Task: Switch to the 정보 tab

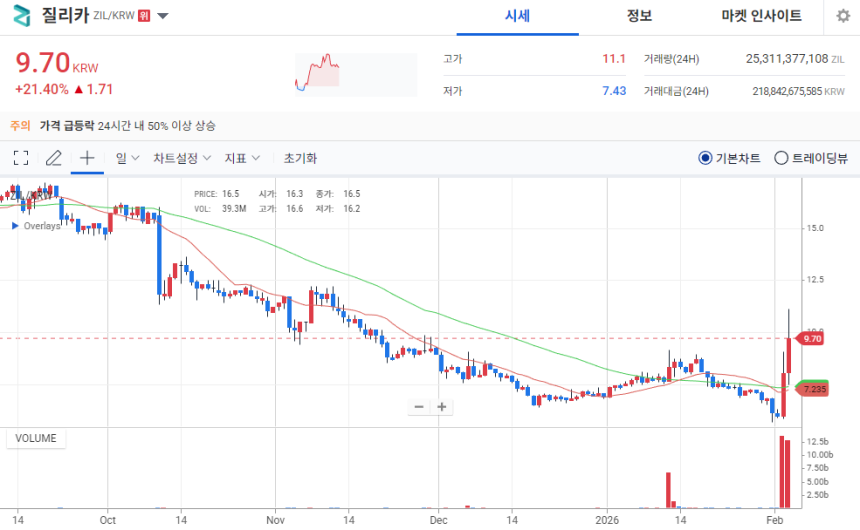Action: 640,16
